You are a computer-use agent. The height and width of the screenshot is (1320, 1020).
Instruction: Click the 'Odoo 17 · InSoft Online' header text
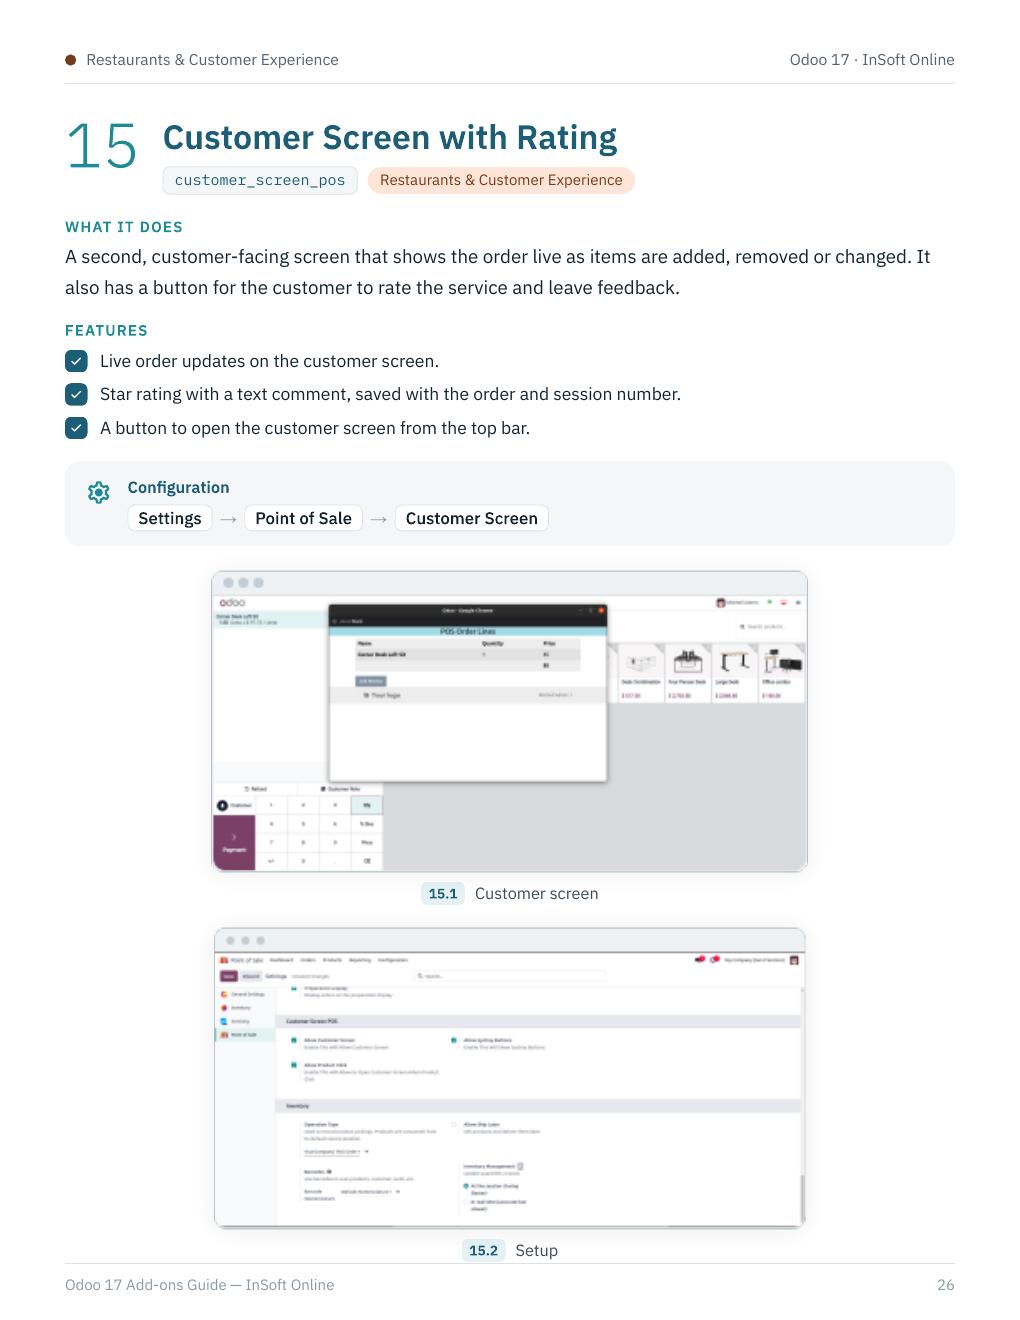point(872,60)
